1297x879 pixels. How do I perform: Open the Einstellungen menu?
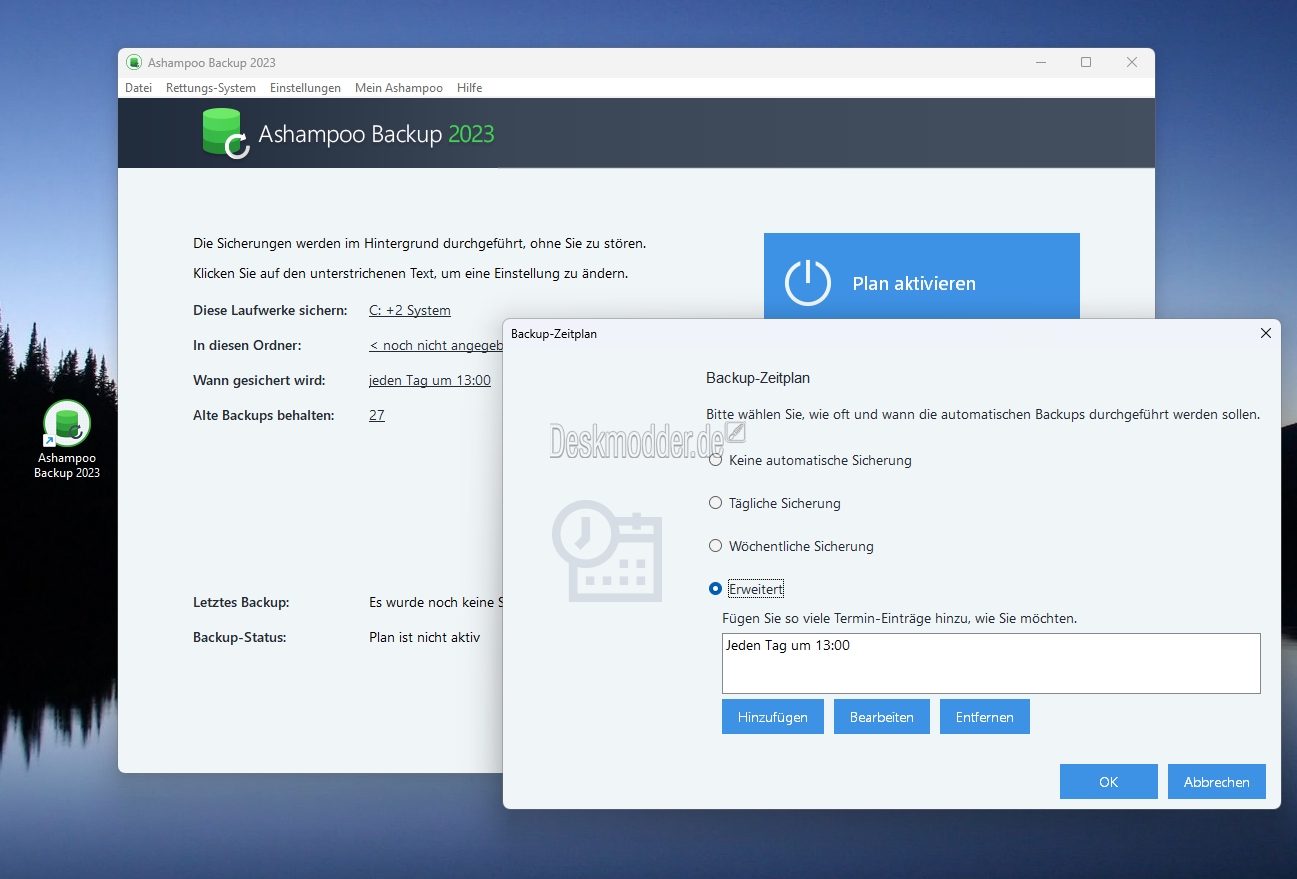point(305,88)
